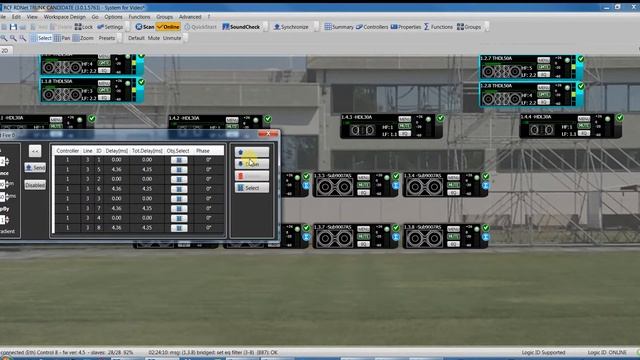
Task: Open the Edit menu
Action: [16, 17]
